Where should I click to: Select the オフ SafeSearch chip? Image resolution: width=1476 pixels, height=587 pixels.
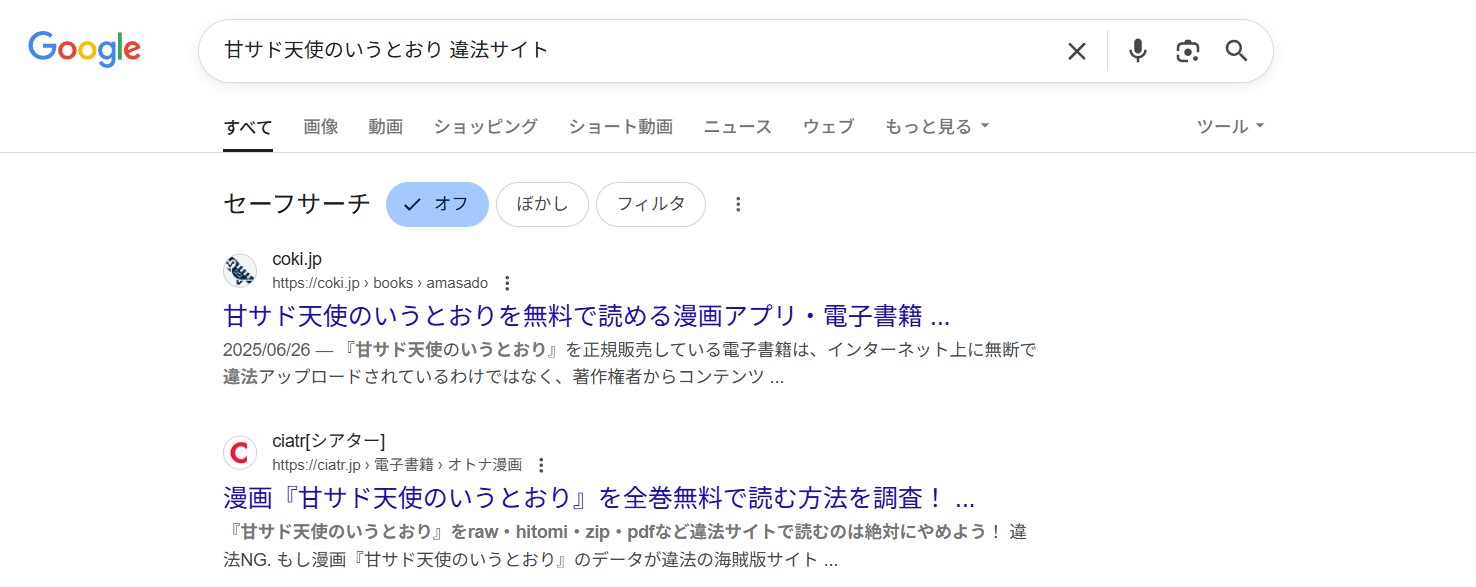[x=437, y=204]
